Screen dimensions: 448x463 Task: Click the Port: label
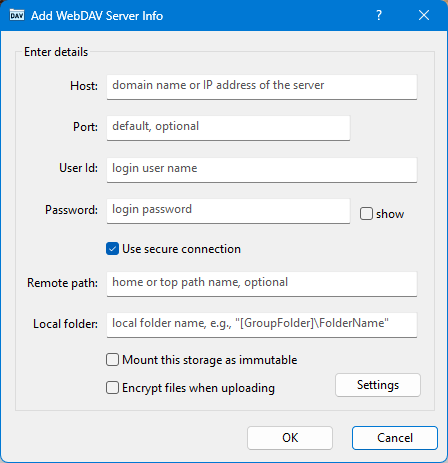(86, 127)
